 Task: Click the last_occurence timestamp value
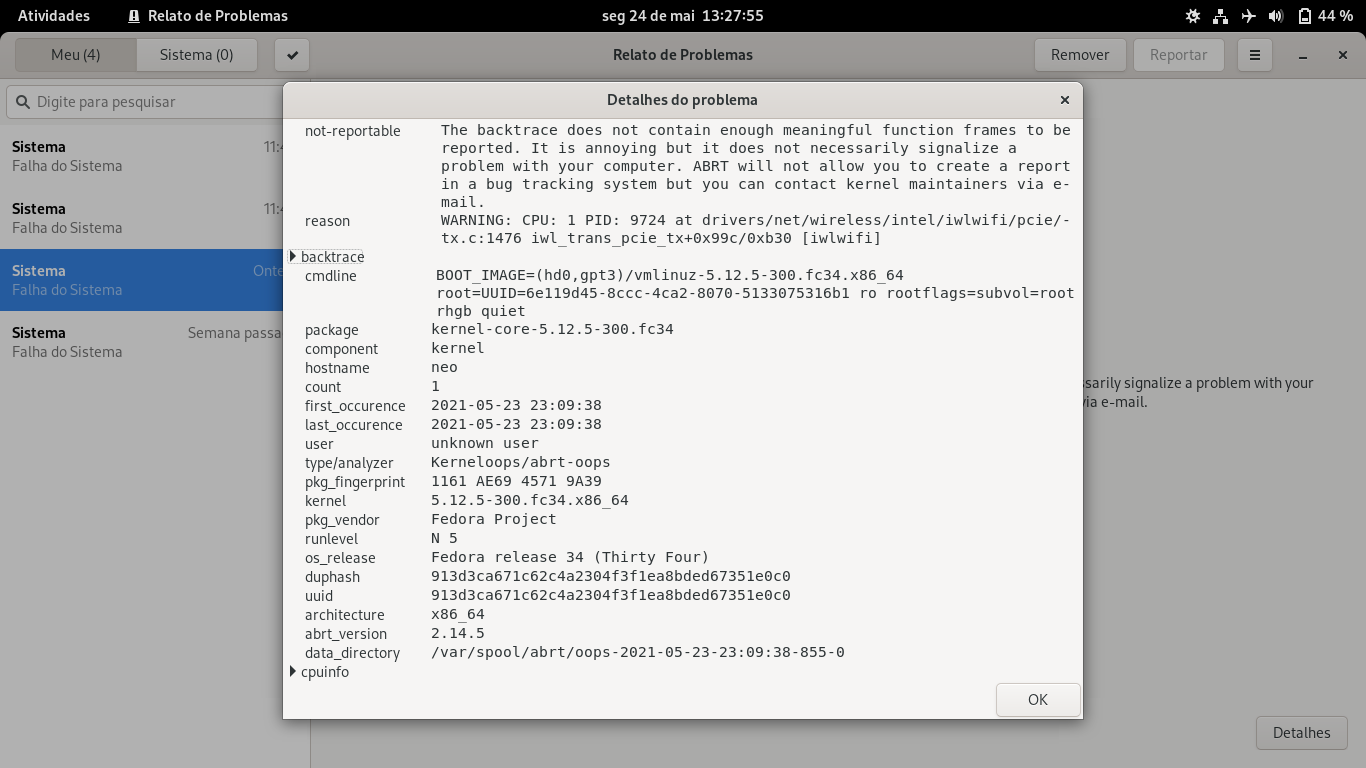coord(516,424)
